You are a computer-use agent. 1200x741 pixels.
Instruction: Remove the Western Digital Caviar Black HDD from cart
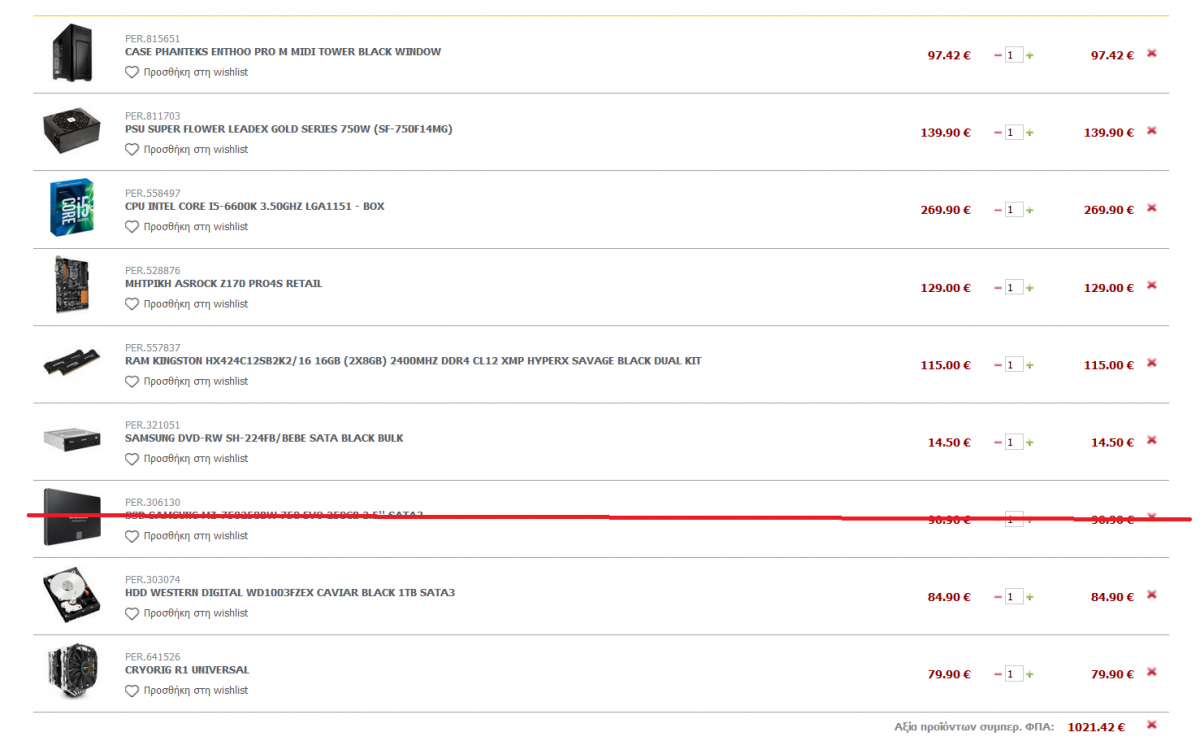(x=1151, y=595)
